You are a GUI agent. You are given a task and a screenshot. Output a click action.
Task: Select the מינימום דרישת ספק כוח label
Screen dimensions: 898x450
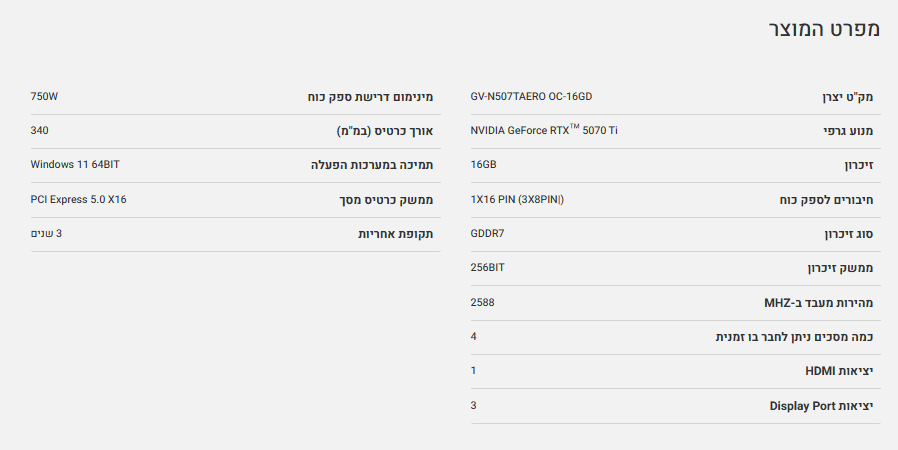370,98
